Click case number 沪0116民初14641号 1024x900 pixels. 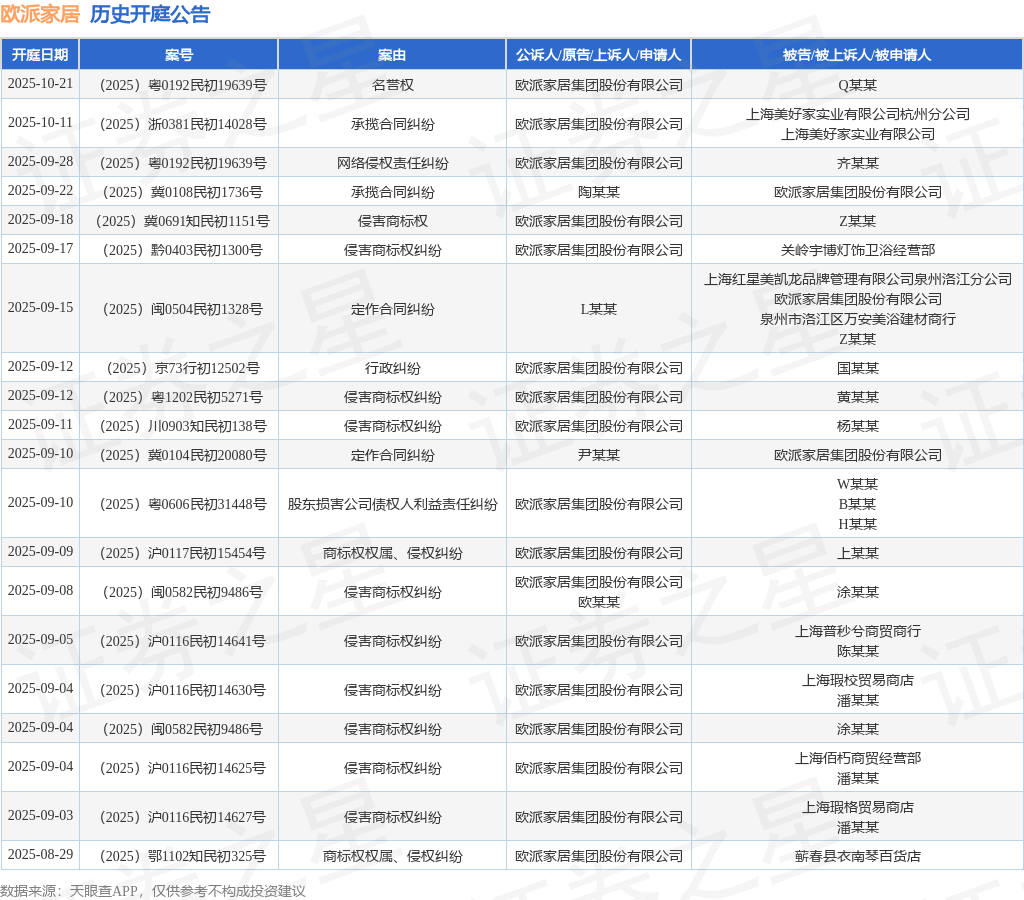click(x=182, y=641)
